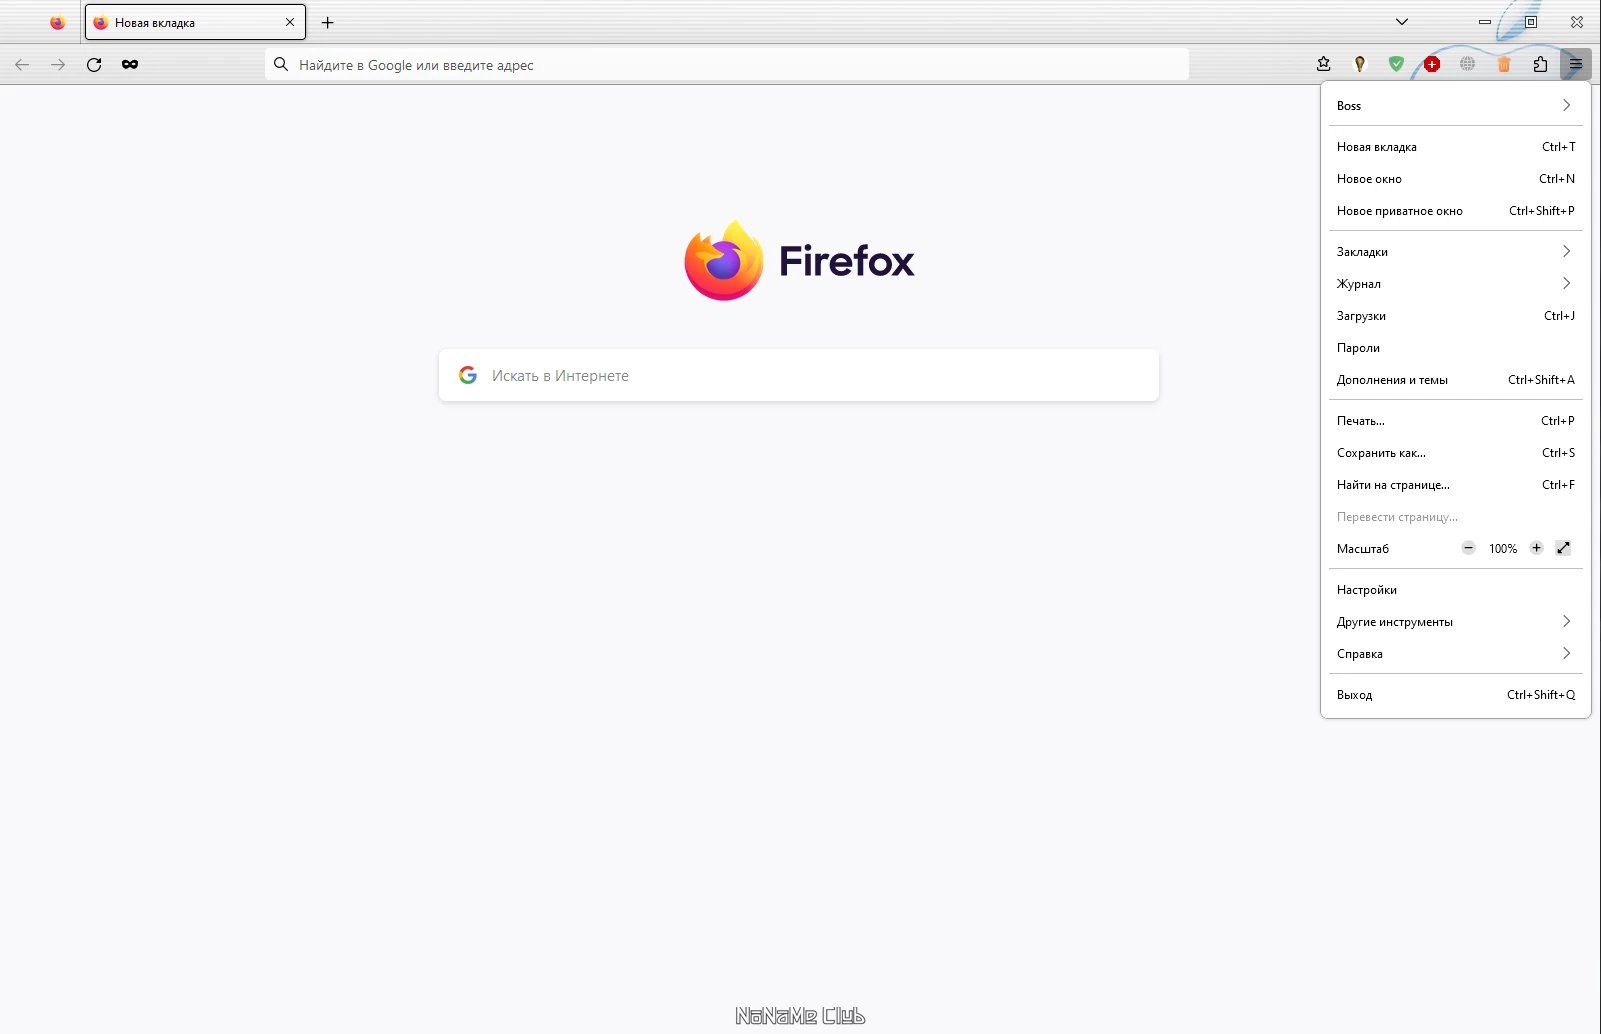1601x1034 pixels.
Task: Choose Новое окно in the menu
Action: pos(1456,179)
